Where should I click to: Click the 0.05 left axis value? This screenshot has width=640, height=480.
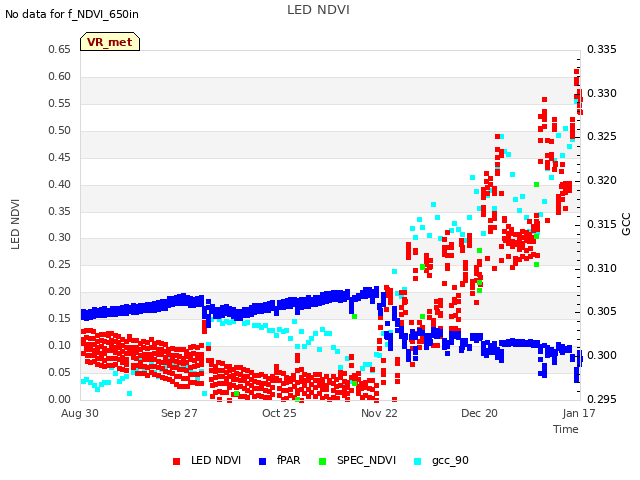click(59, 372)
